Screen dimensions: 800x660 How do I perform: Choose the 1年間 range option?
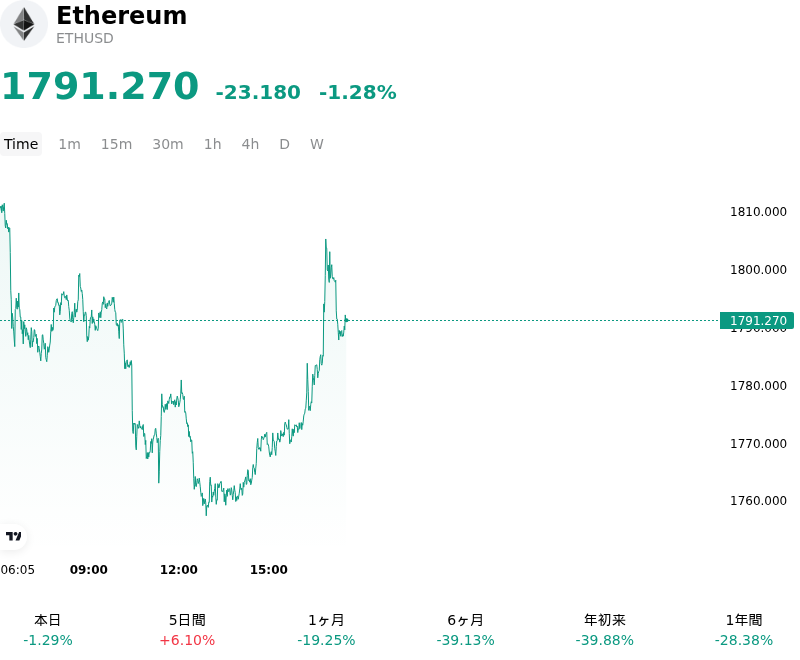coord(744,630)
